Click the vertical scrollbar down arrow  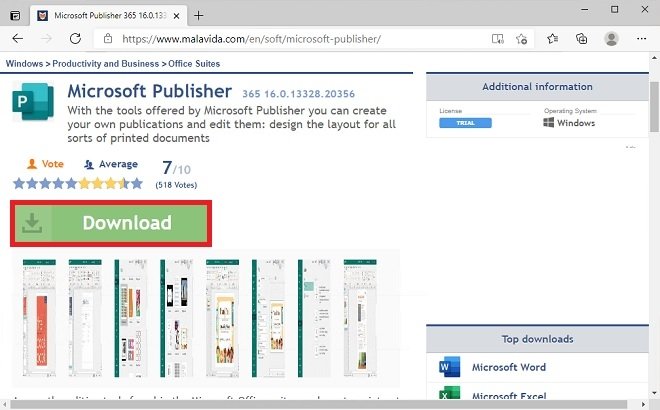click(x=654, y=393)
